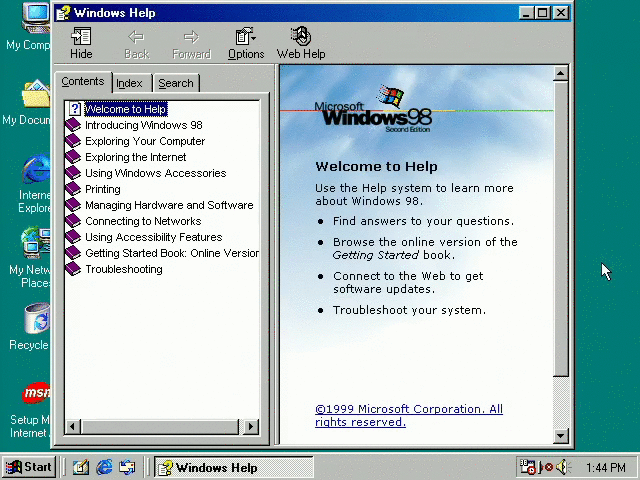
Task: Expand 'Managing Hardware and Software' topic
Action: click(169, 205)
